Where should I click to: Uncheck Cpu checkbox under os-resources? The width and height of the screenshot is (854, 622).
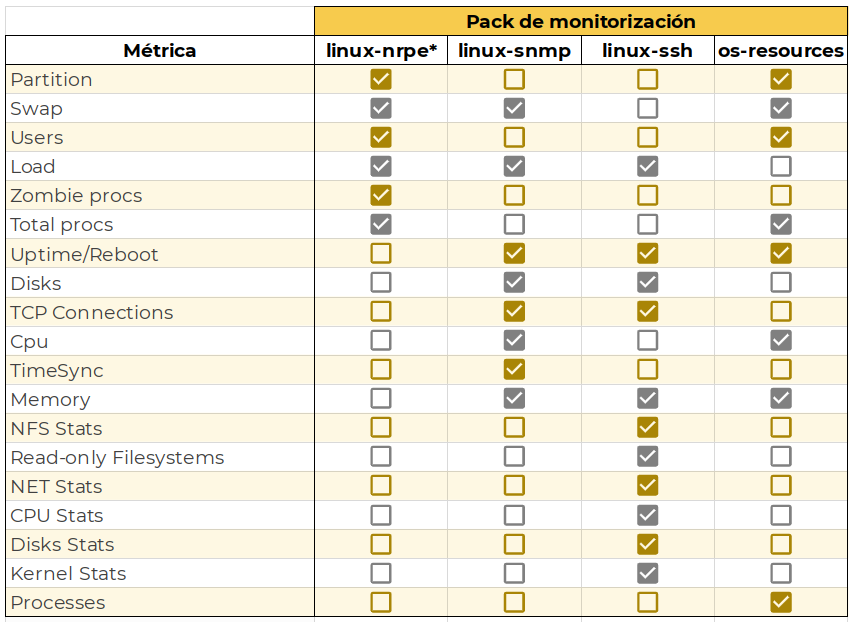pos(781,340)
